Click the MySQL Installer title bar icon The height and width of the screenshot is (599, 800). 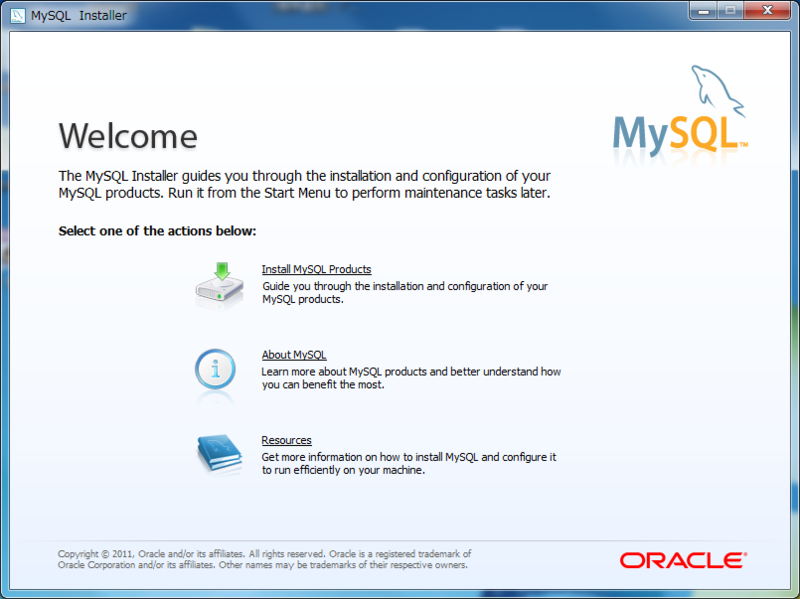point(17,15)
